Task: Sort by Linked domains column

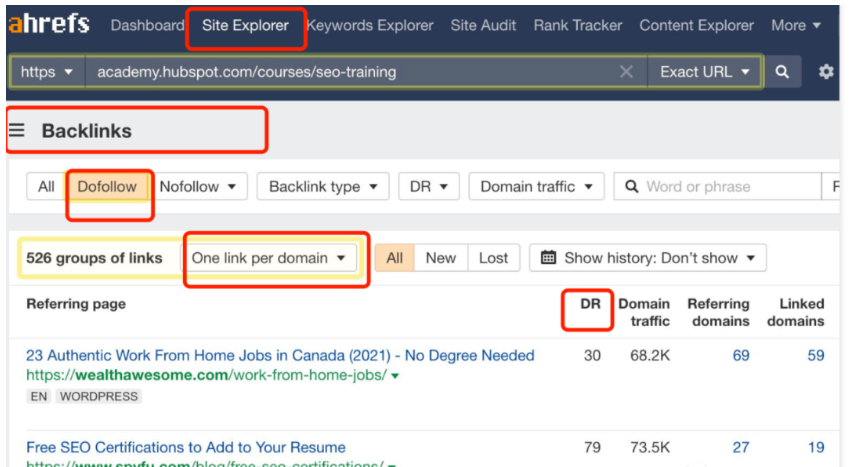Action: point(795,312)
